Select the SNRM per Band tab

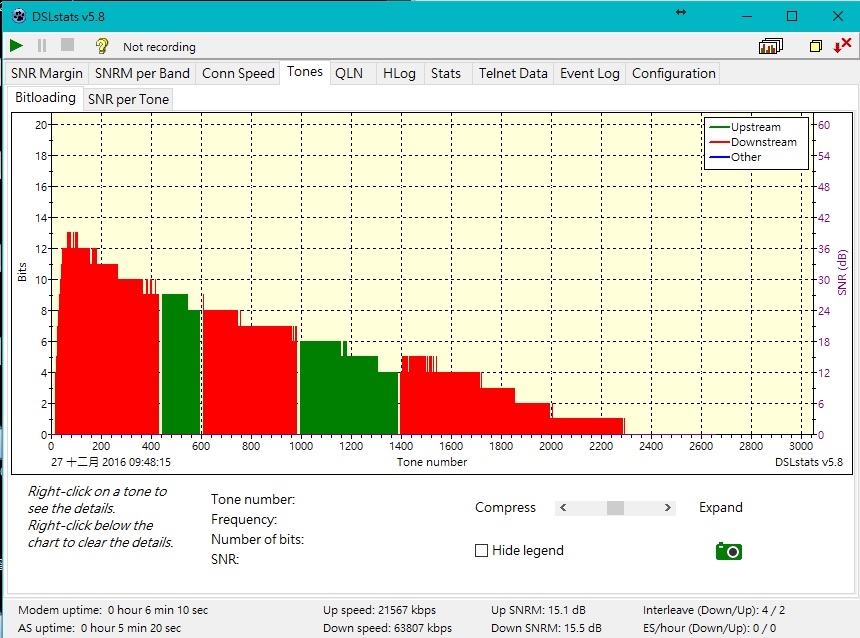142,74
